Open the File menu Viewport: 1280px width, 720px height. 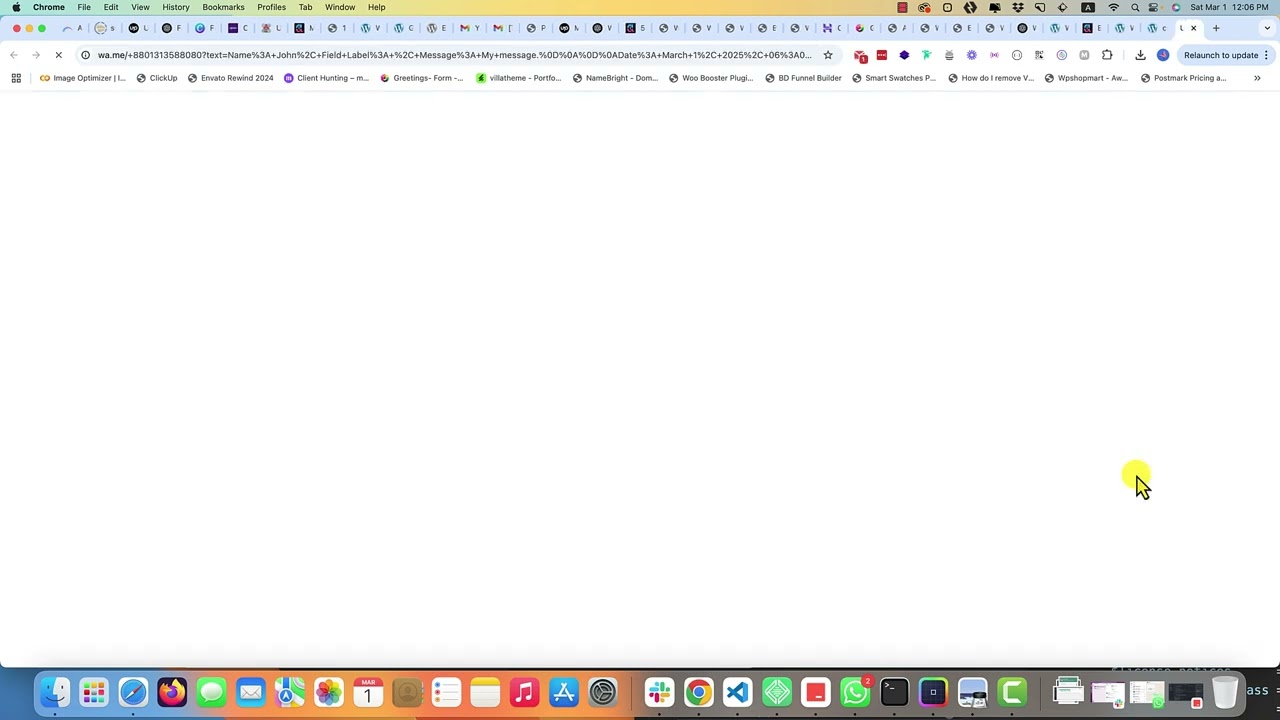[x=84, y=7]
